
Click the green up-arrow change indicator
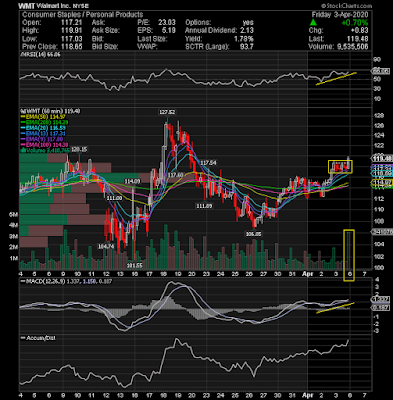[x=313, y=23]
